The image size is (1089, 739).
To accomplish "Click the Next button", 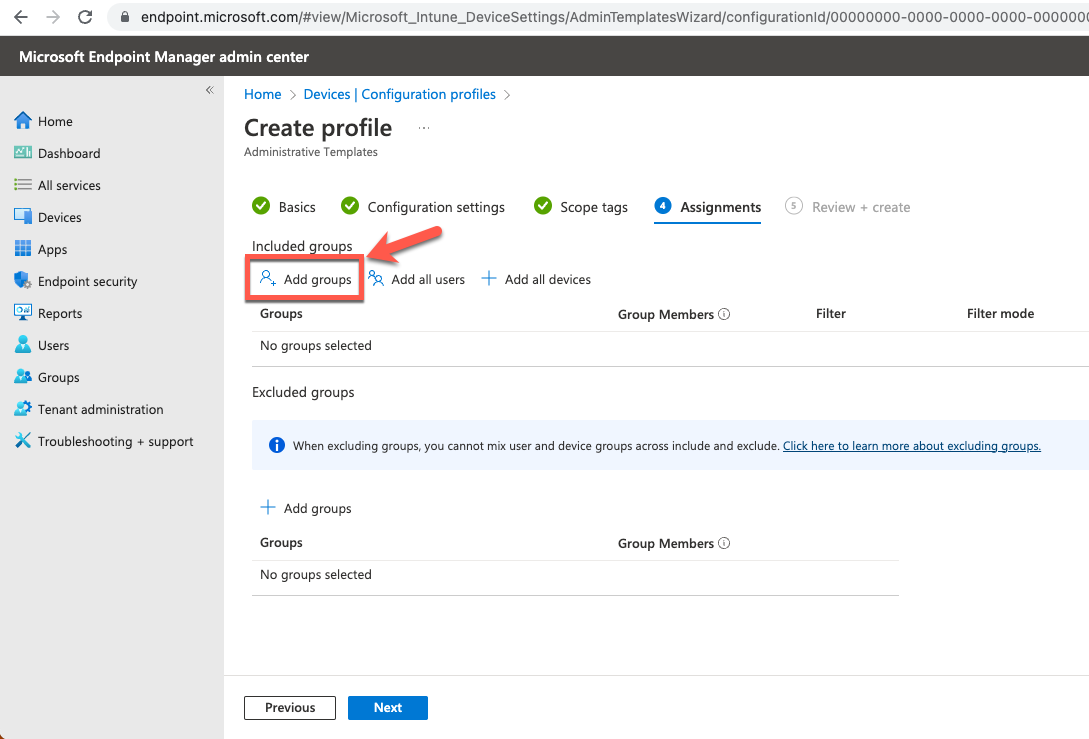I will 388,708.
